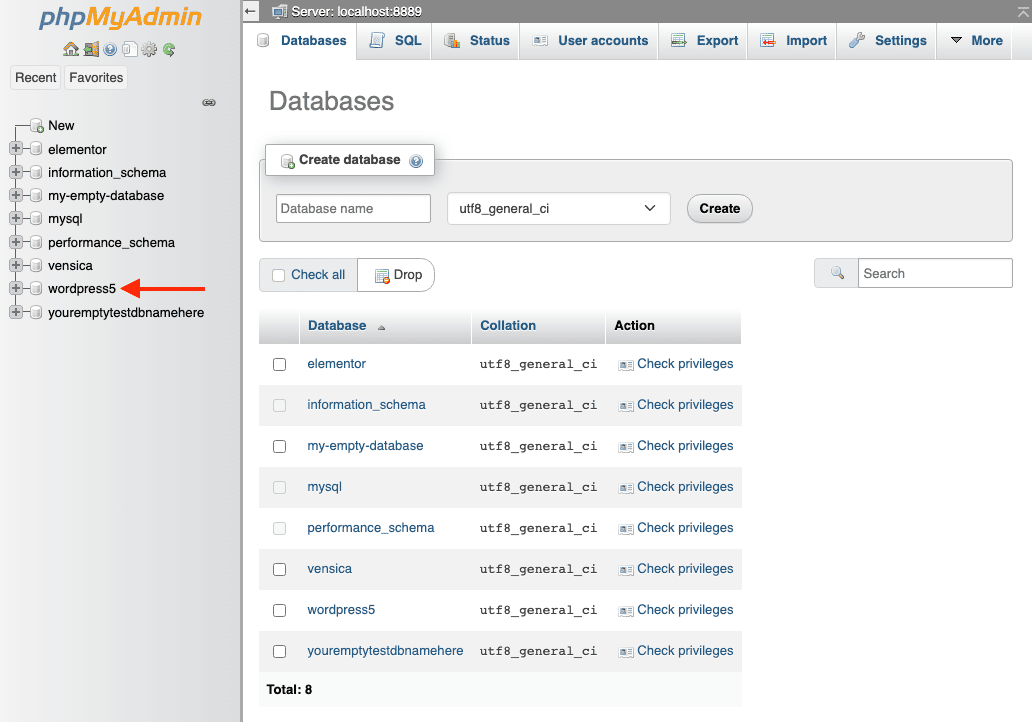Open the More tab menu

[x=975, y=41]
